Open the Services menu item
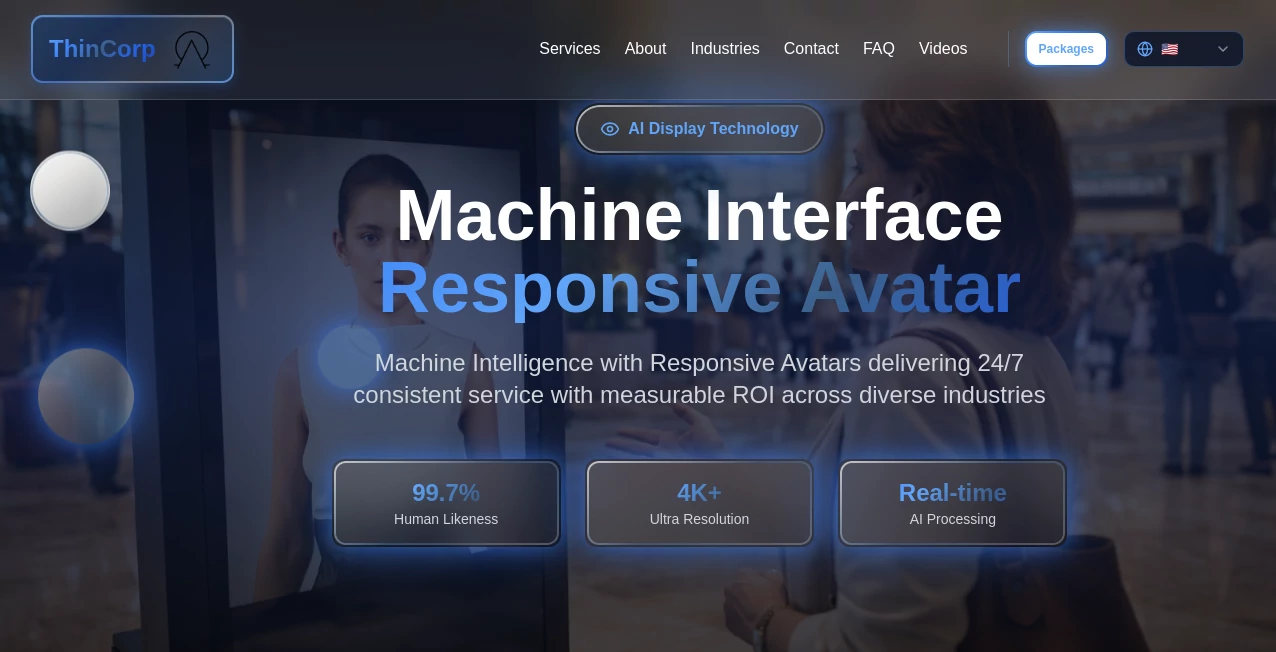This screenshot has width=1276, height=652. click(569, 49)
